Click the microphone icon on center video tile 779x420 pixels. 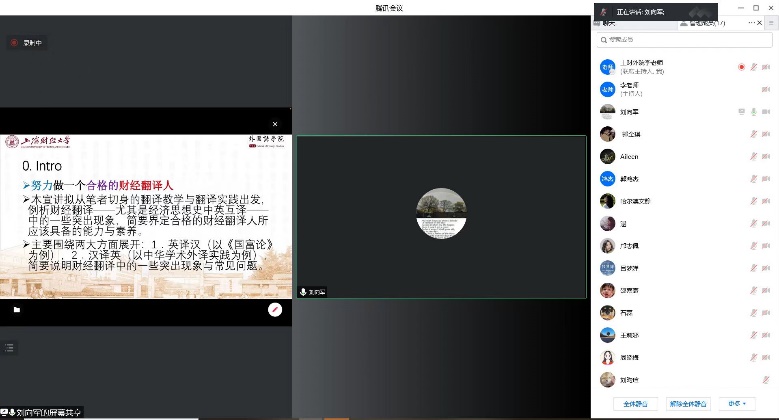[x=304, y=292]
